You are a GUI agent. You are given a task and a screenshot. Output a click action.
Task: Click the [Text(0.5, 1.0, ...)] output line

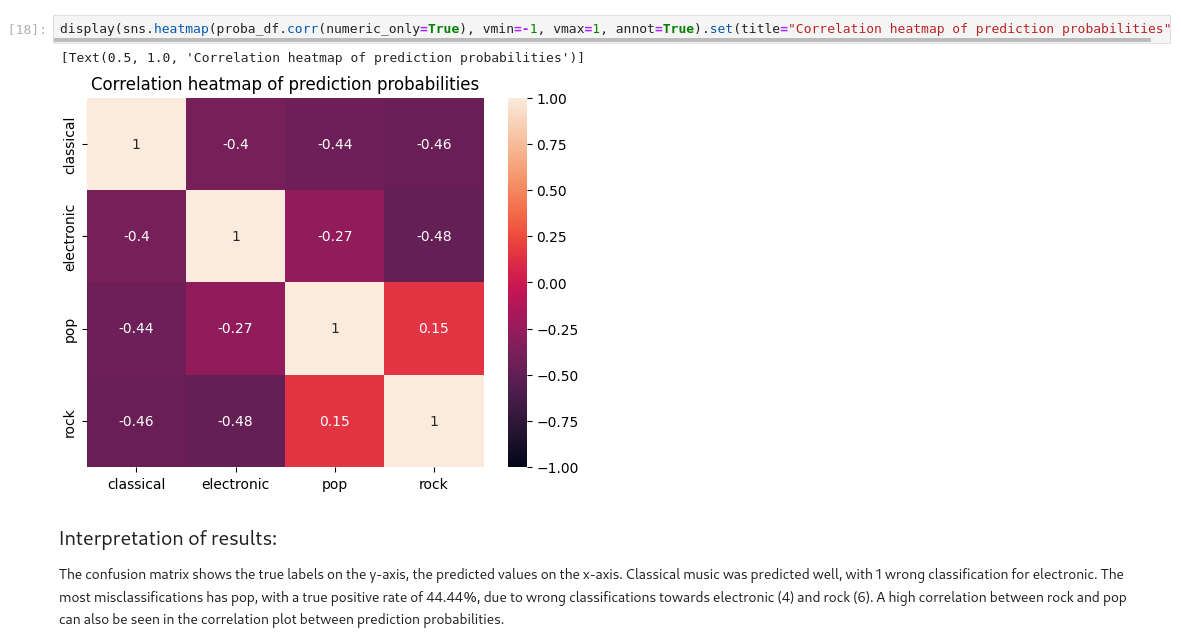[x=322, y=58]
